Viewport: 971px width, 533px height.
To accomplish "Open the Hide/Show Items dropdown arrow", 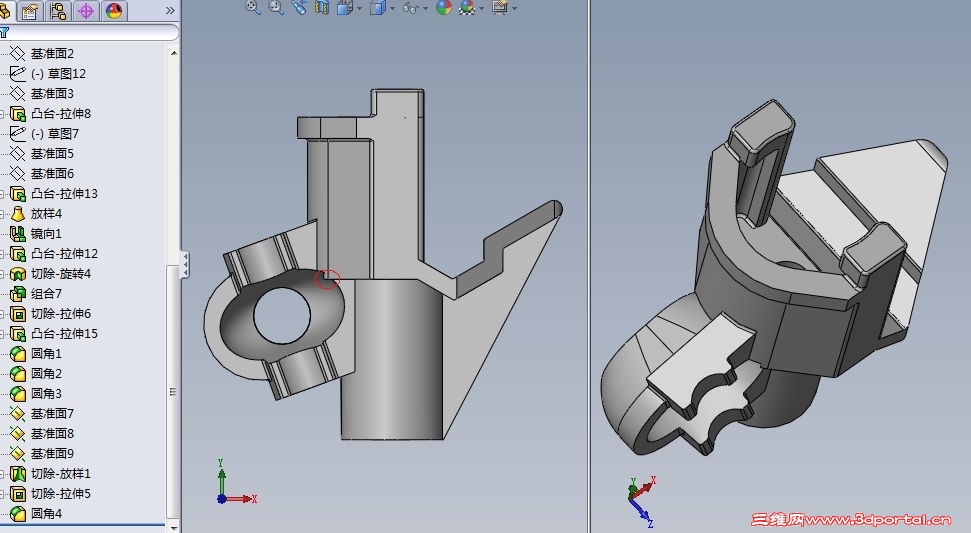I will (425, 8).
